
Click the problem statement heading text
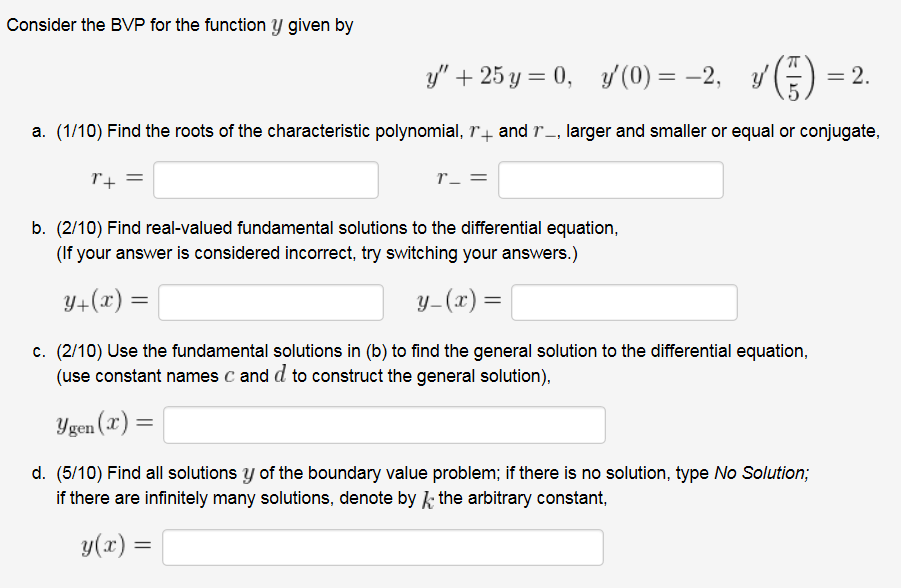coord(180,24)
